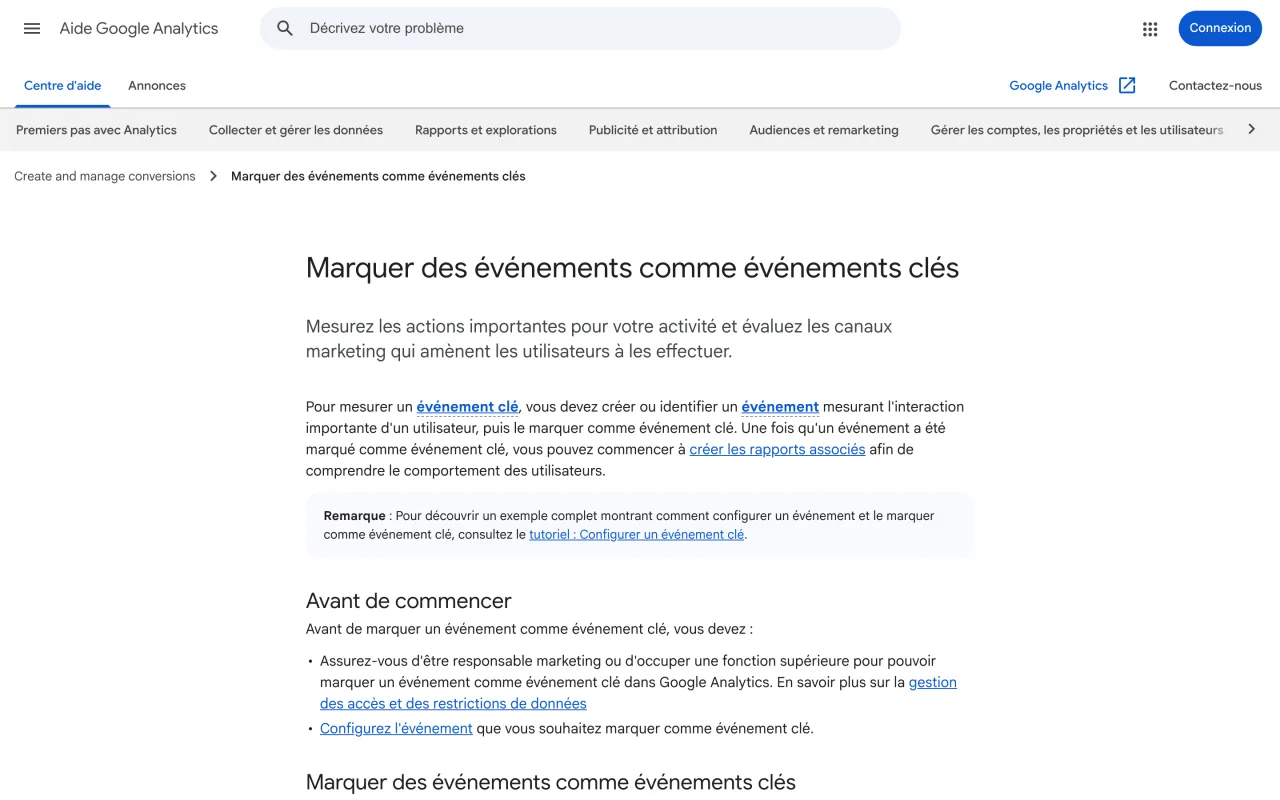Viewport: 1280px width, 800px height.
Task: Open the Google Analytics link
Action: 1058,86
